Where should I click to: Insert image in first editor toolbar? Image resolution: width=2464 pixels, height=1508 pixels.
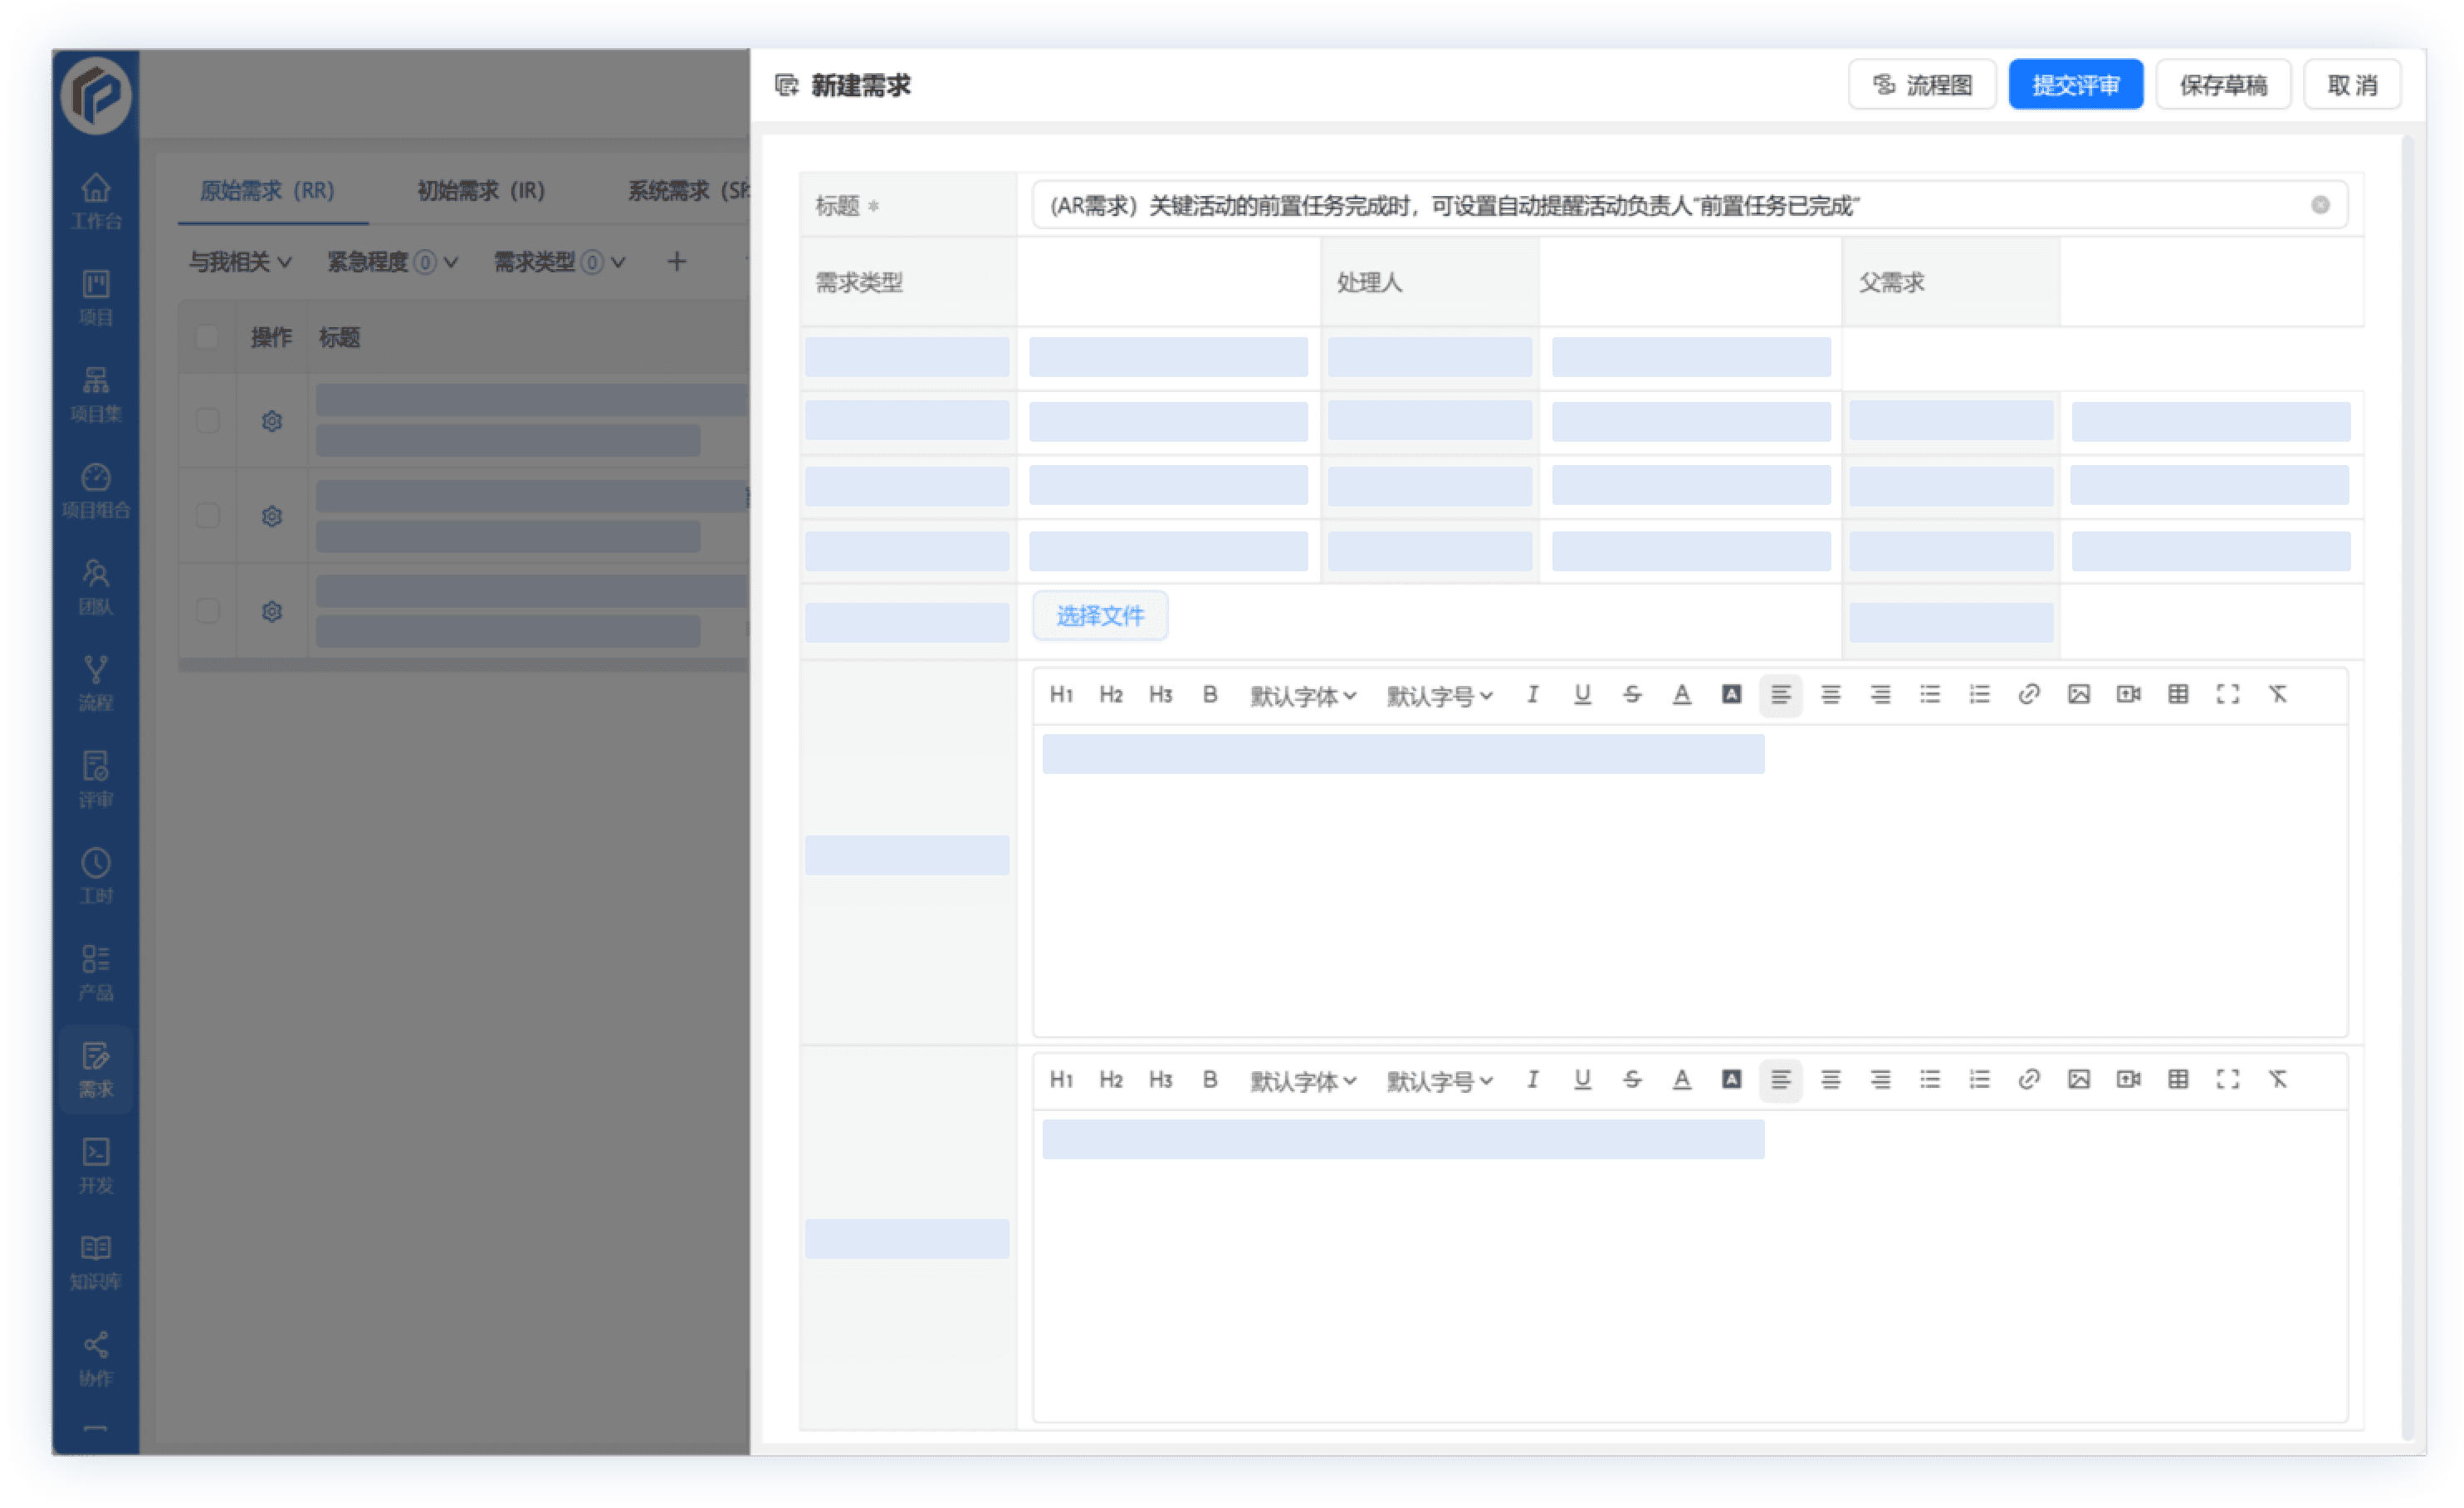point(2078,694)
